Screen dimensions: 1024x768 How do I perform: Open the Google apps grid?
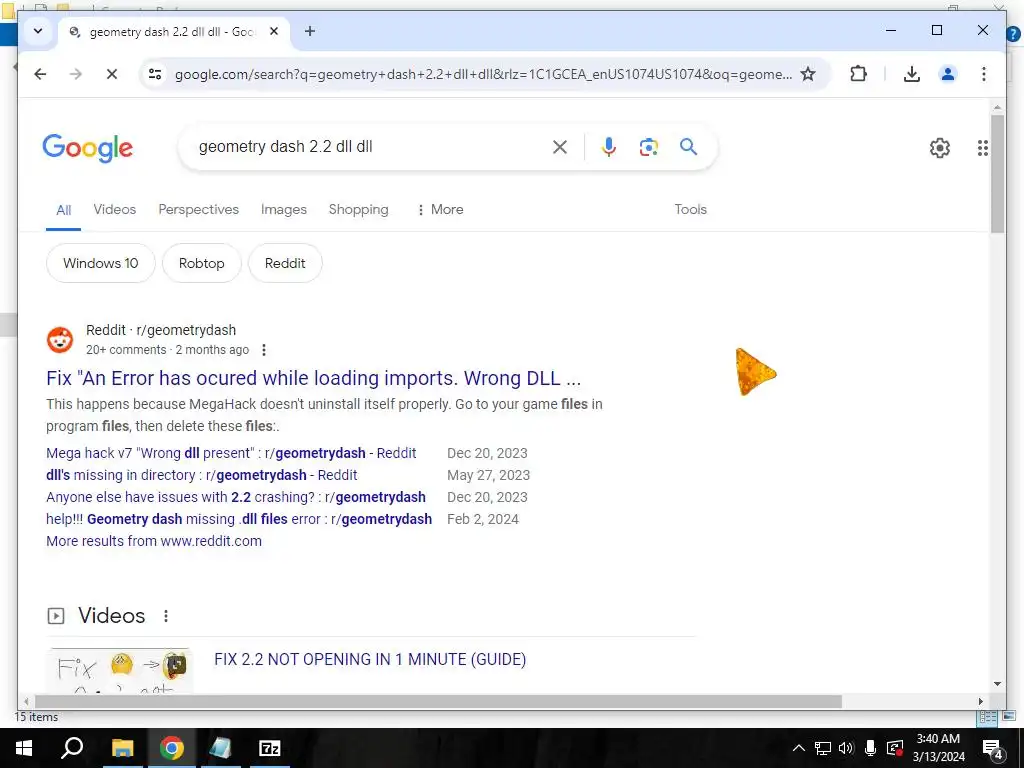click(982, 148)
